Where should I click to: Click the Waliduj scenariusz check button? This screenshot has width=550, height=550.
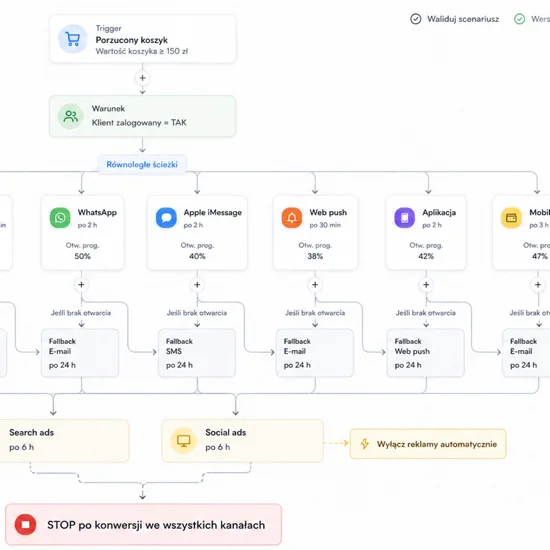[x=455, y=19]
